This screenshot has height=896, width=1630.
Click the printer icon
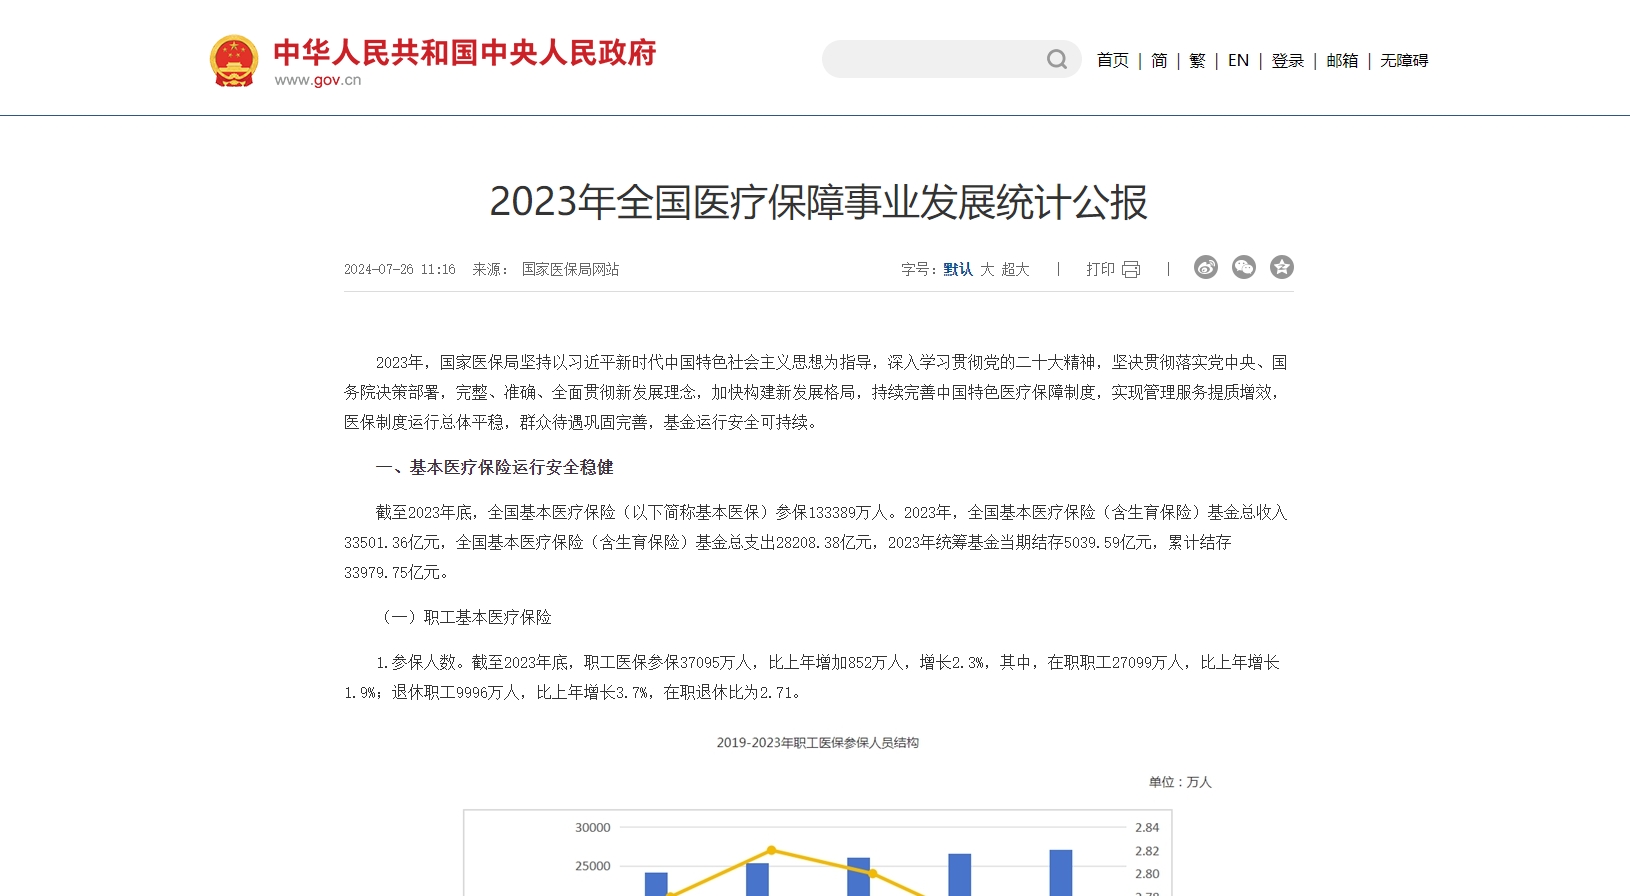click(1131, 269)
